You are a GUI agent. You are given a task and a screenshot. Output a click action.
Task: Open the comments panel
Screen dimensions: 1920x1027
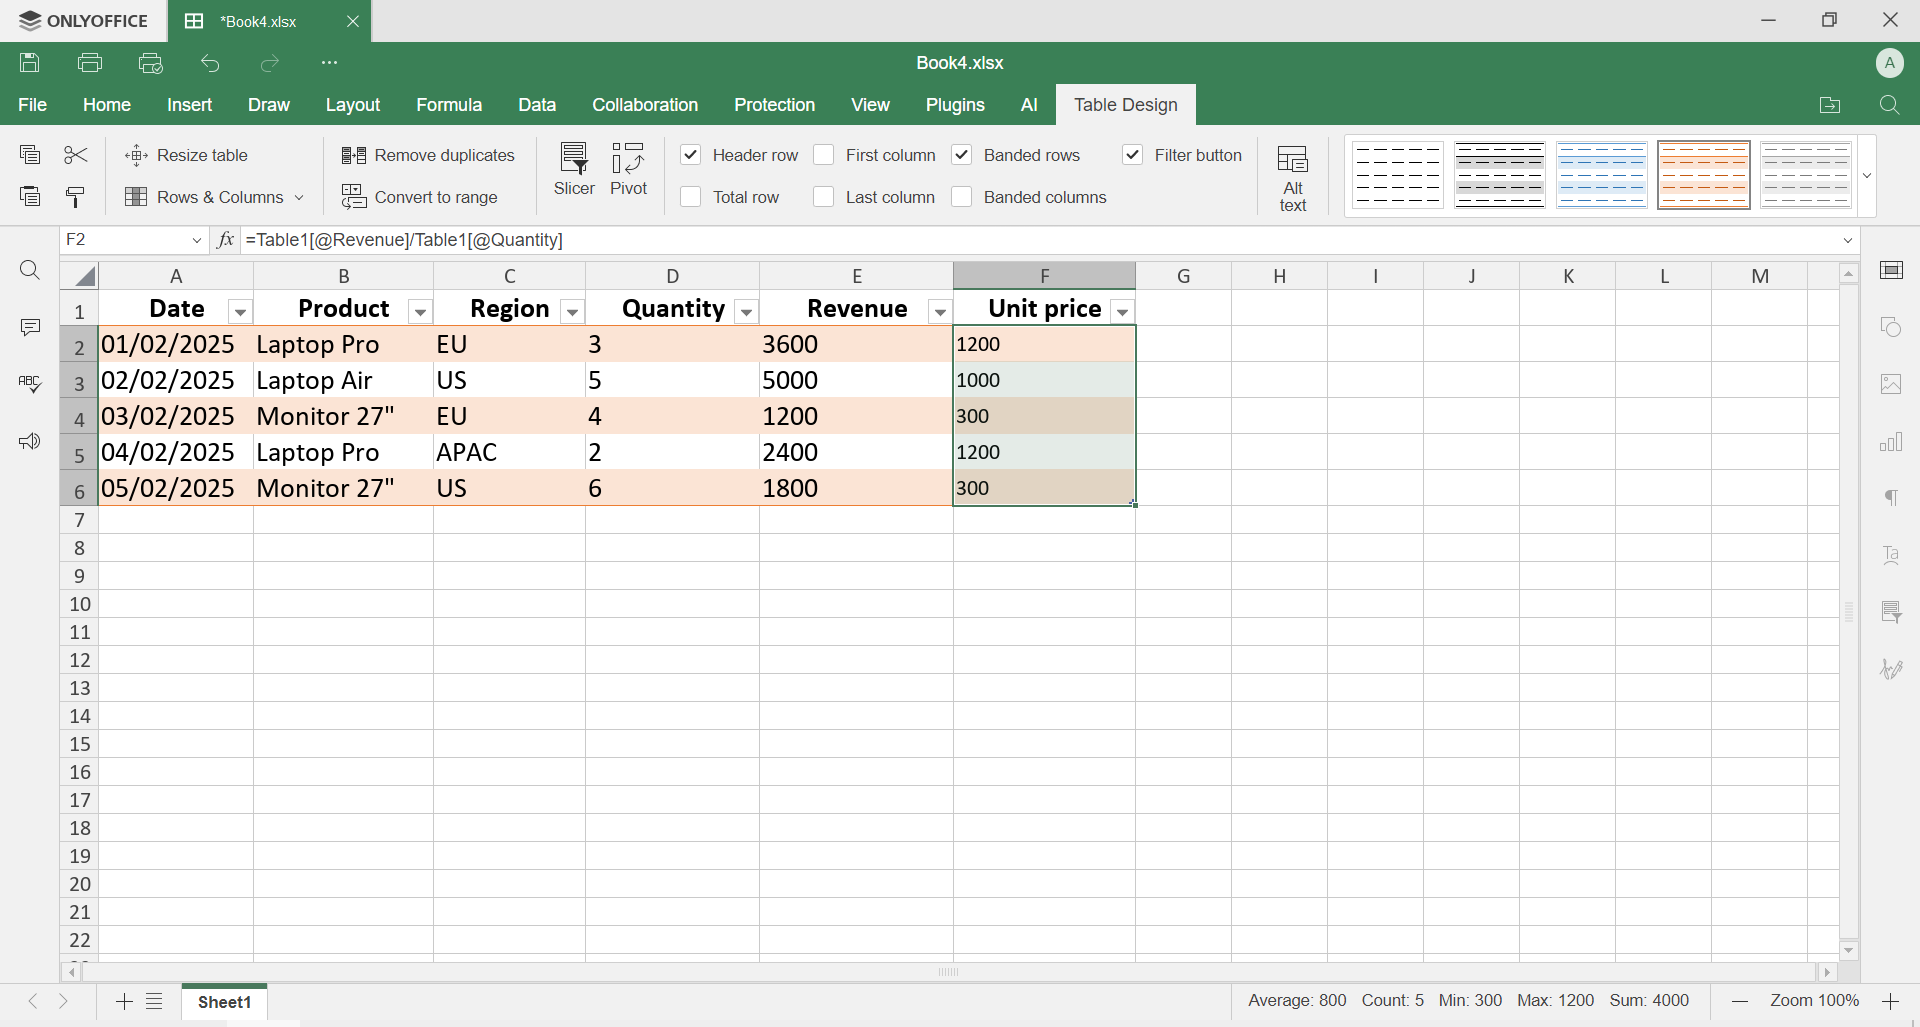[30, 327]
